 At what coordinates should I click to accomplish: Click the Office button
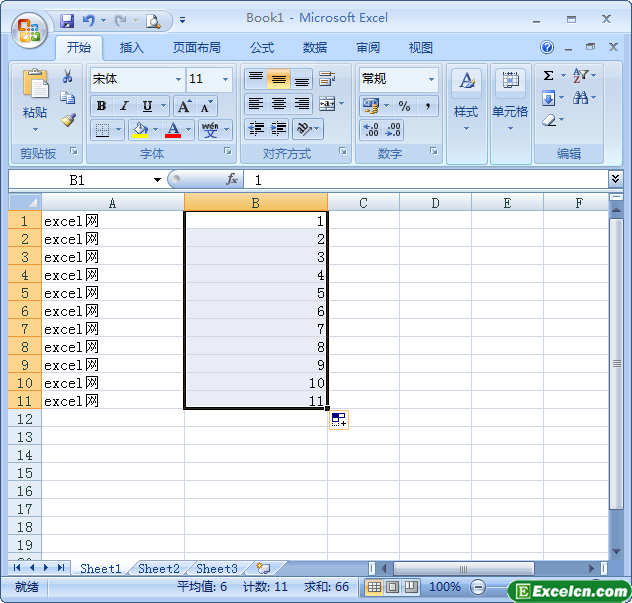(29, 31)
